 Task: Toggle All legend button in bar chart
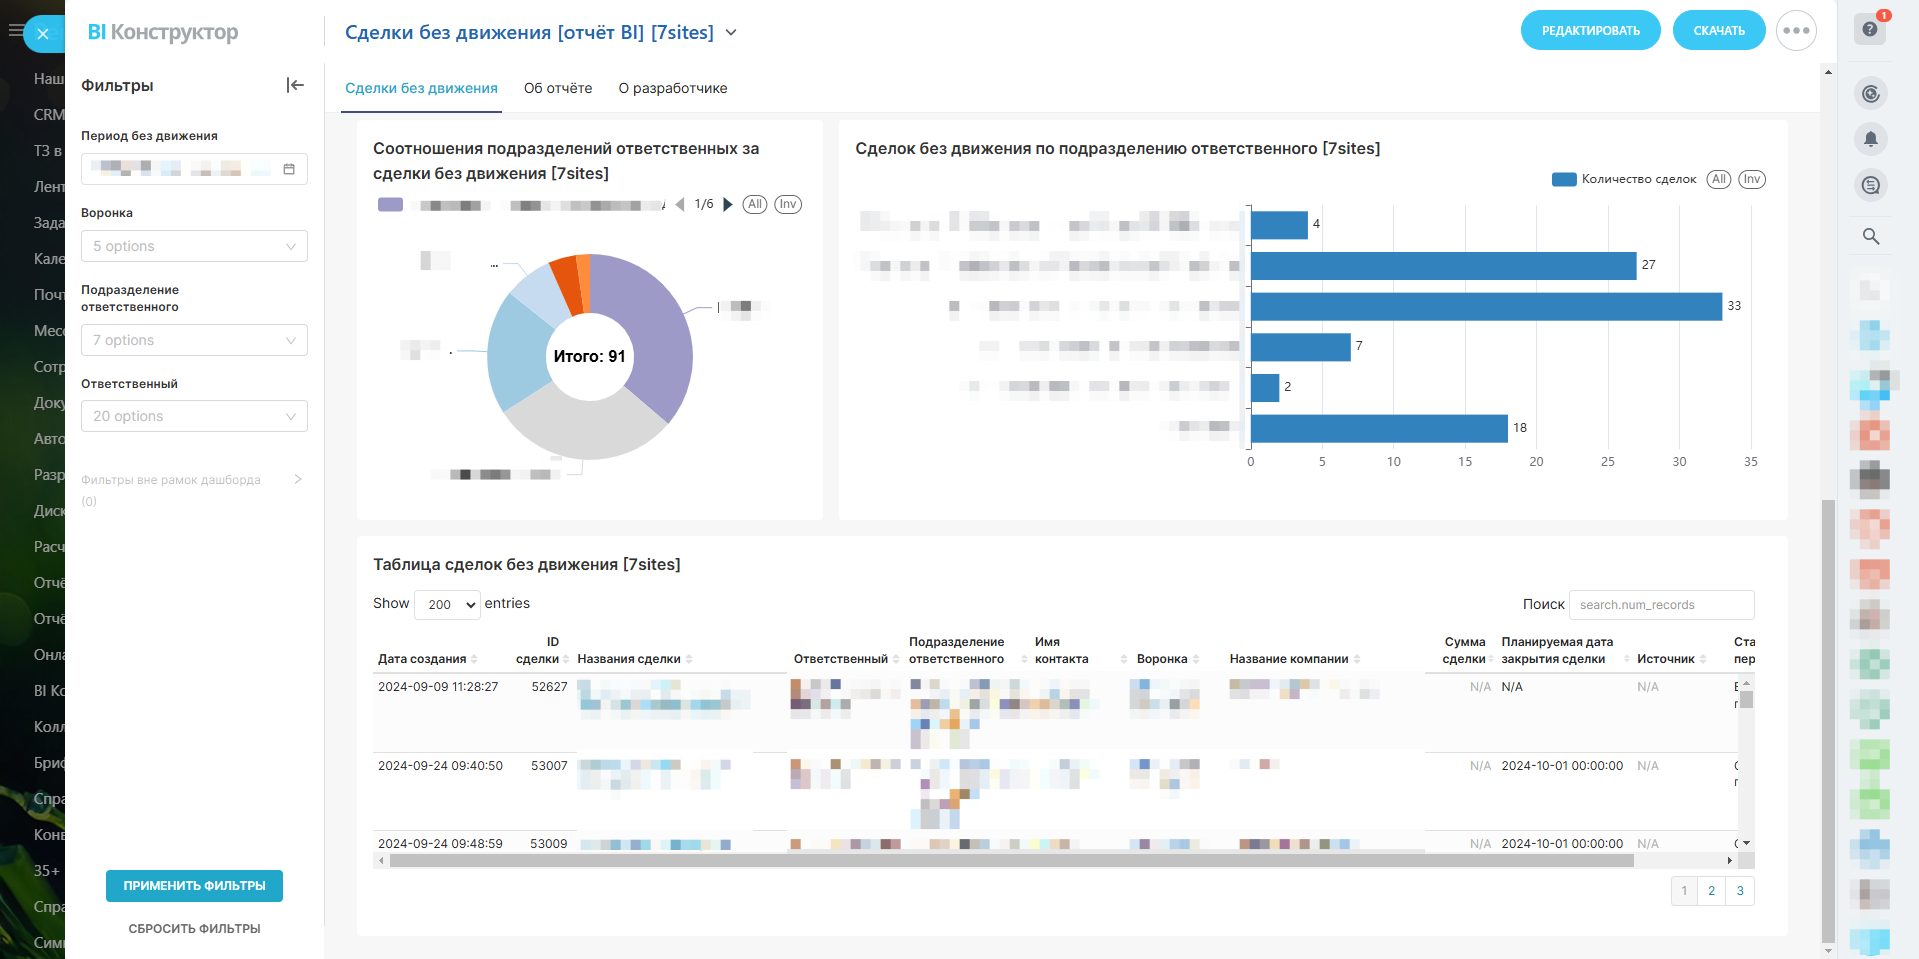tap(1718, 180)
